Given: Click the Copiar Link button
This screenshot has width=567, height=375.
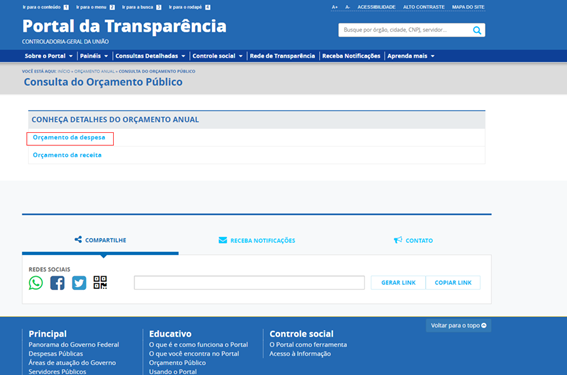Looking at the screenshot, I should (x=453, y=283).
